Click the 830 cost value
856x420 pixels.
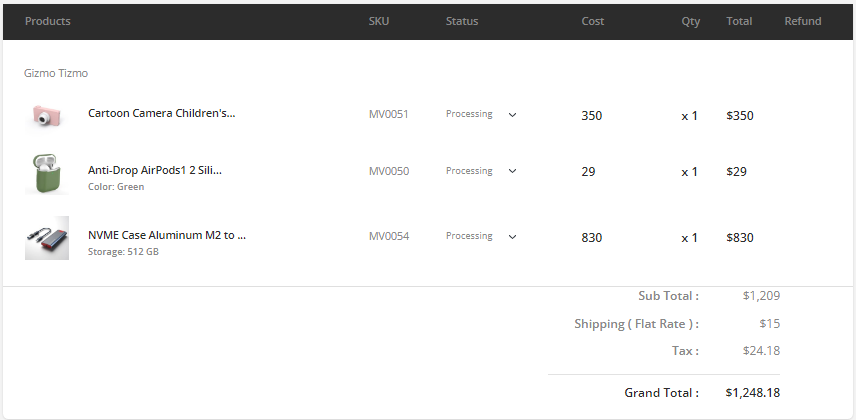pos(592,238)
